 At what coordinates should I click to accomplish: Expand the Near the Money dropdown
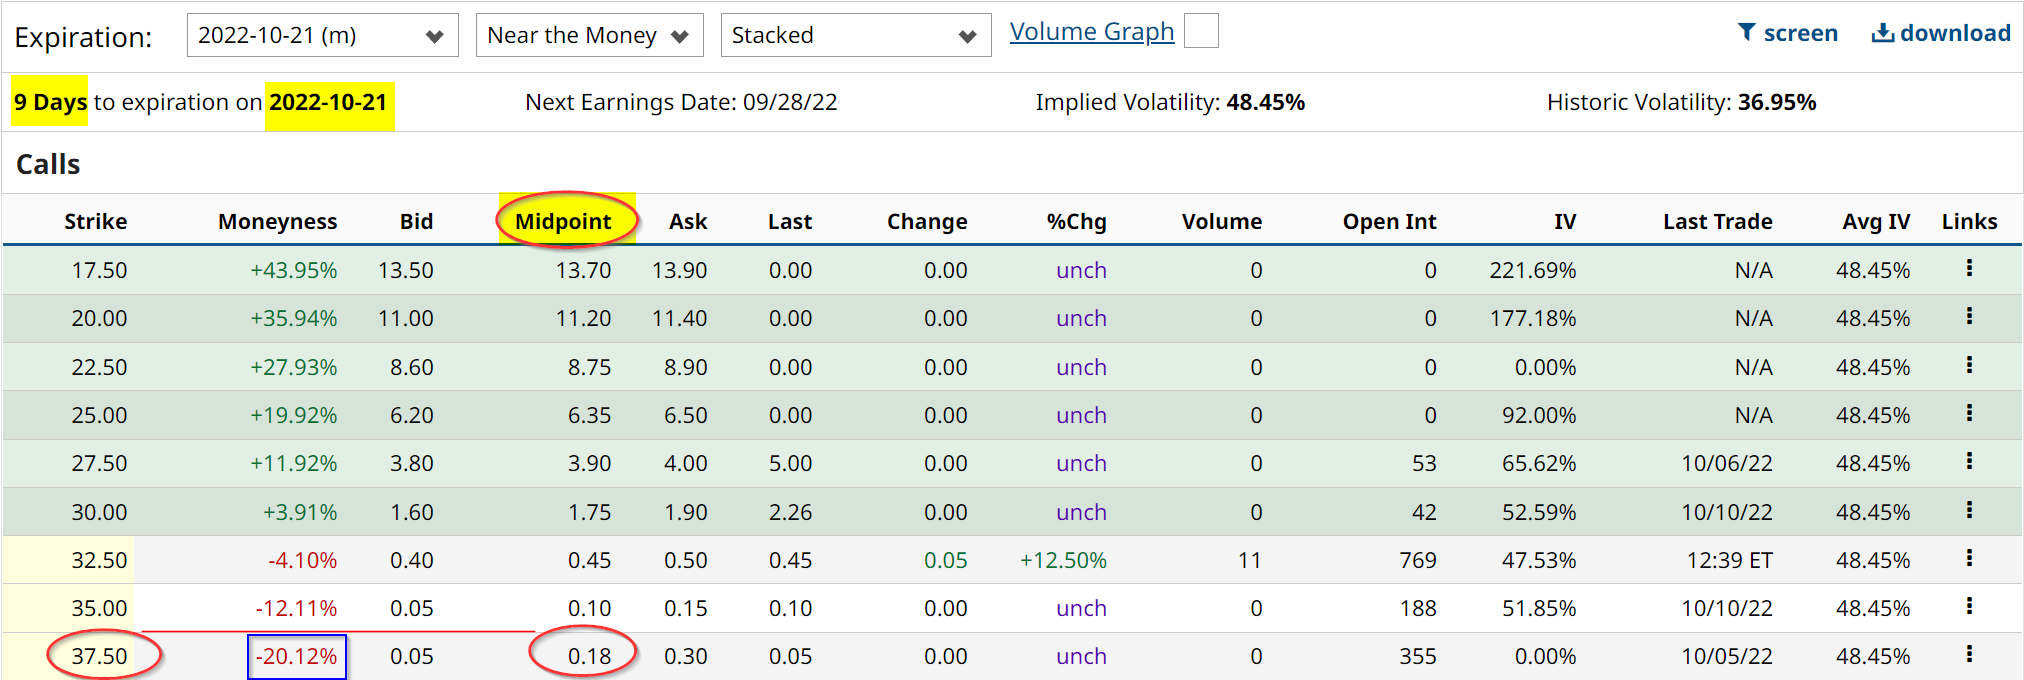pyautogui.click(x=589, y=35)
